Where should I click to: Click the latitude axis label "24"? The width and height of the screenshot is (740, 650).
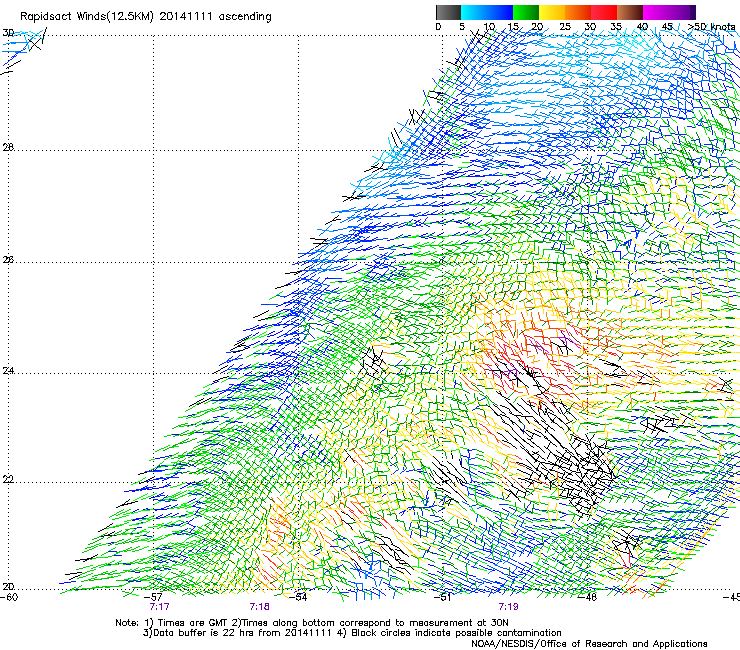pyautogui.click(x=8, y=371)
